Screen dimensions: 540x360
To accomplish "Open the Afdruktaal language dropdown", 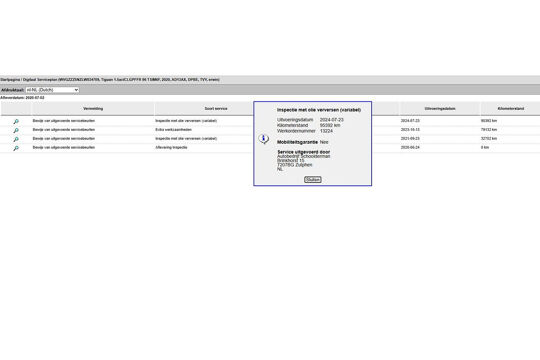I will coord(52,90).
